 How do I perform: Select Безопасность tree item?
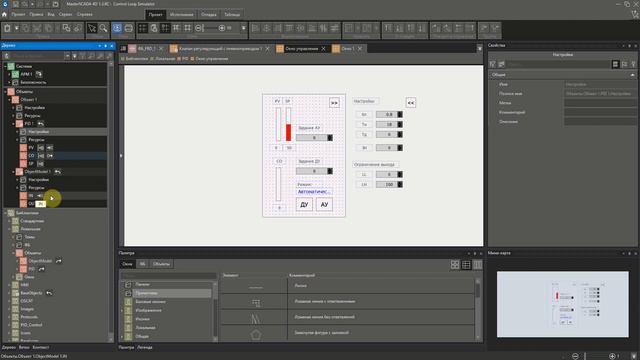pos(33,82)
